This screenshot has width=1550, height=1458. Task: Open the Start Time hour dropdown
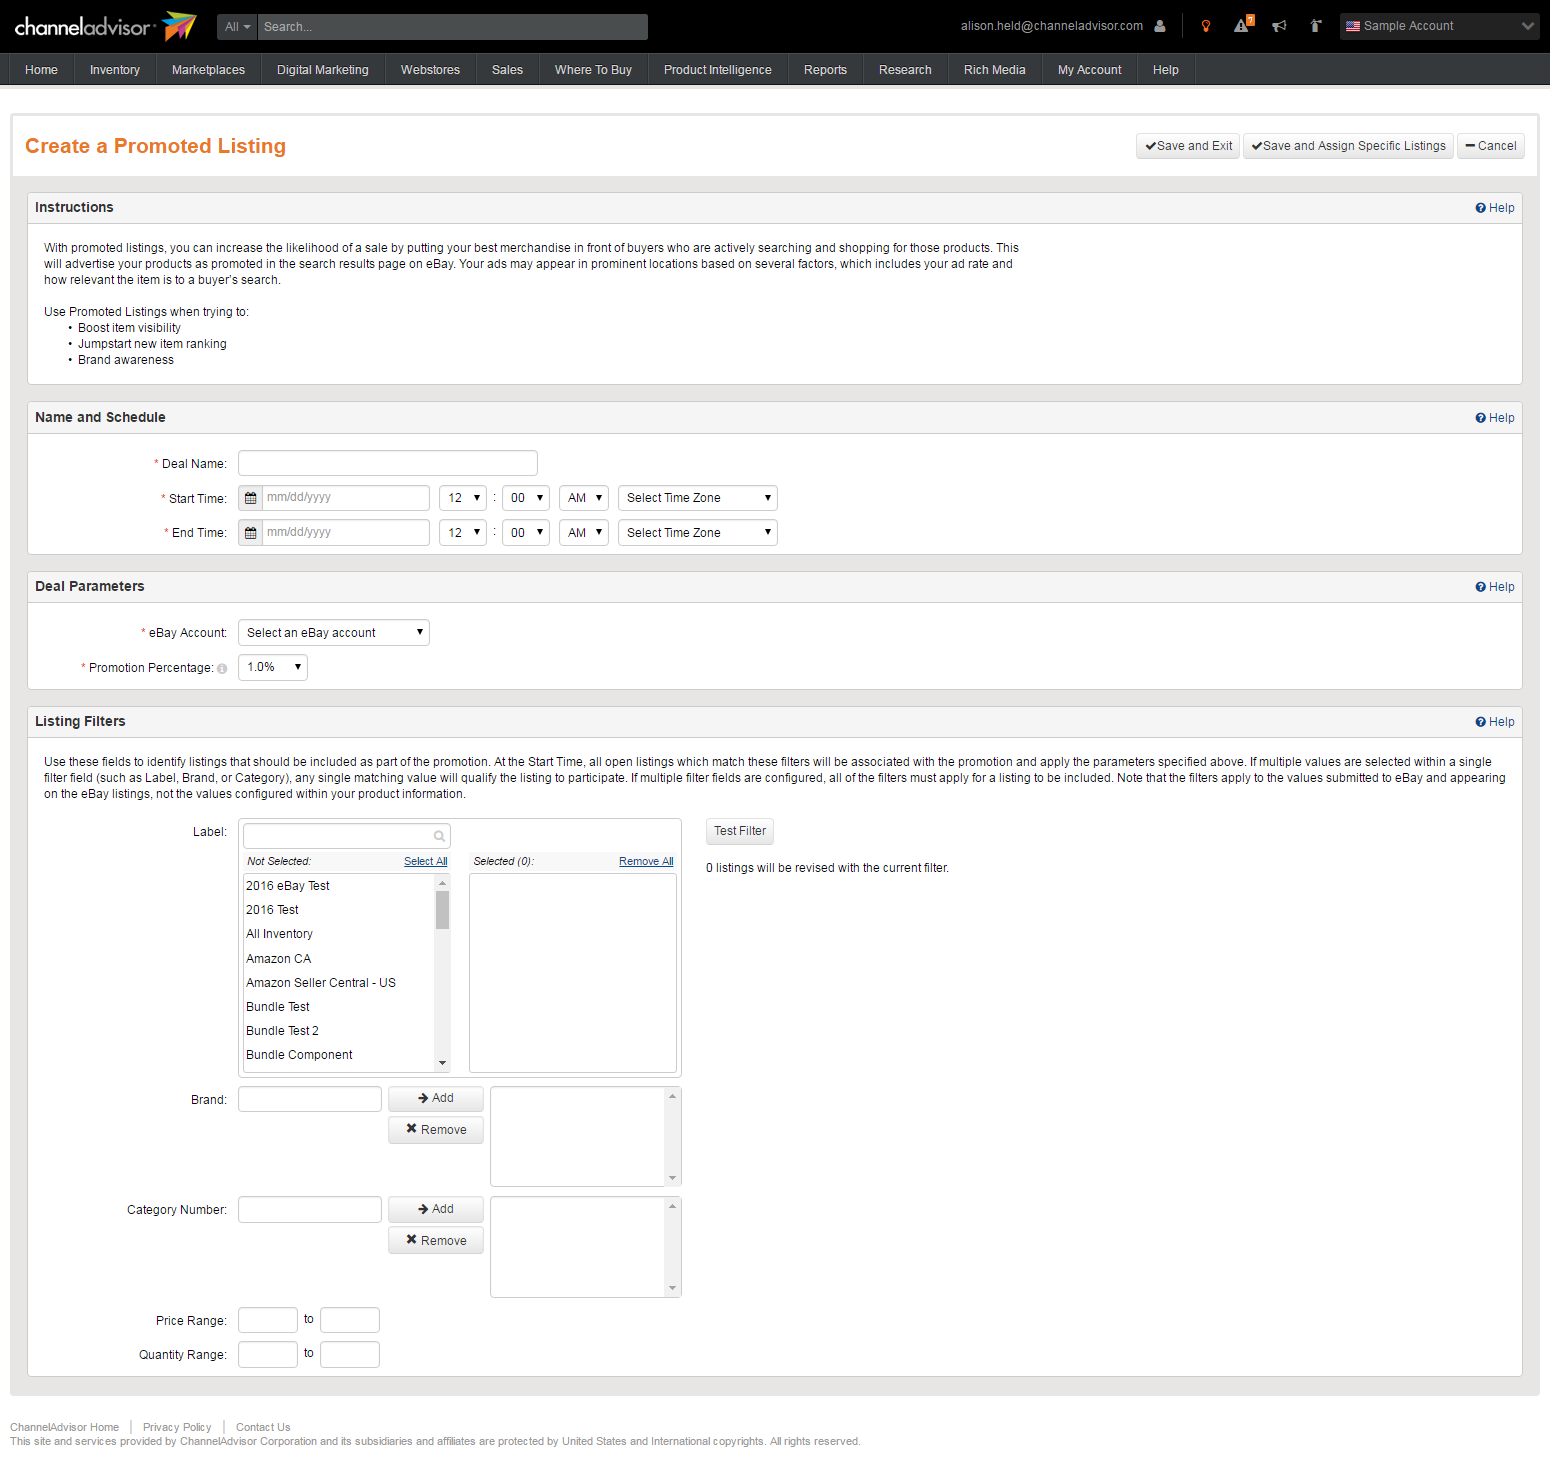click(463, 498)
